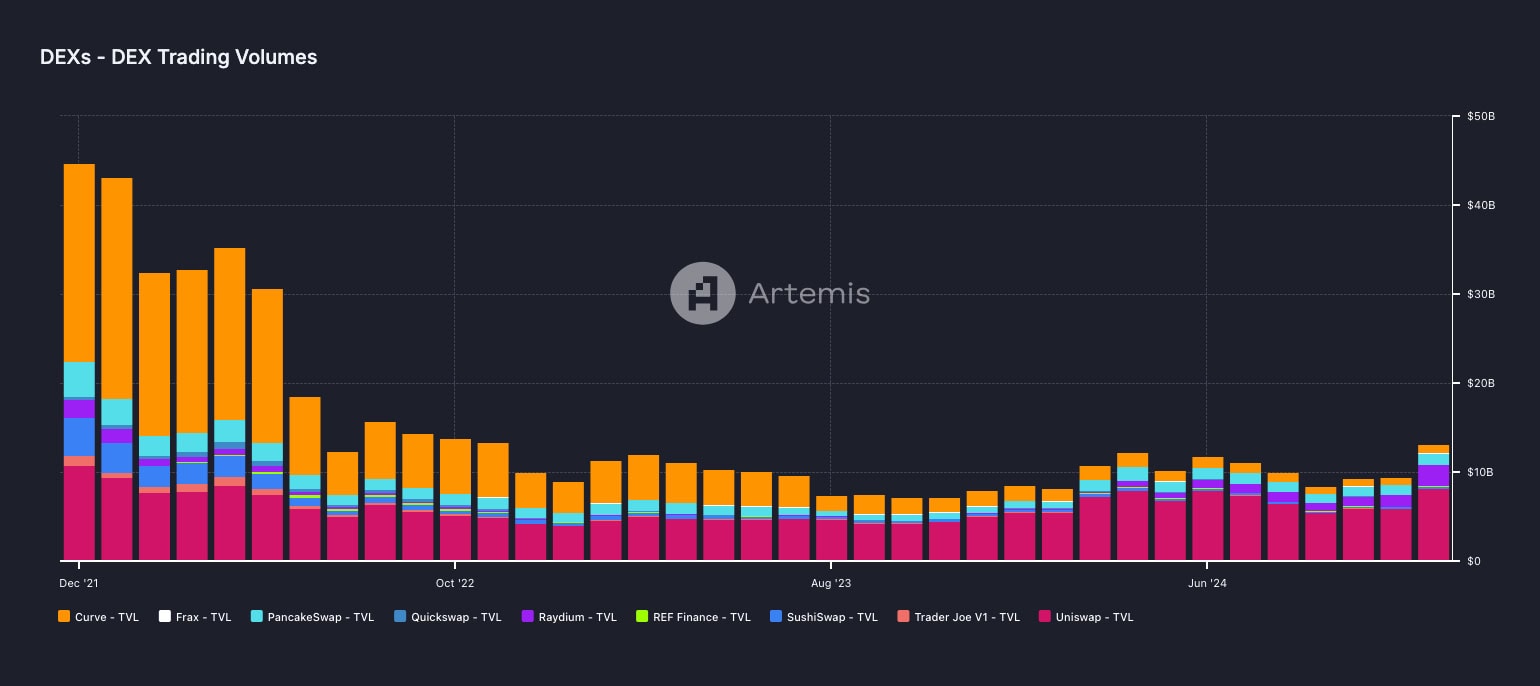Click the Oct '22 x-axis label
This screenshot has height=686, width=1540.
(454, 582)
